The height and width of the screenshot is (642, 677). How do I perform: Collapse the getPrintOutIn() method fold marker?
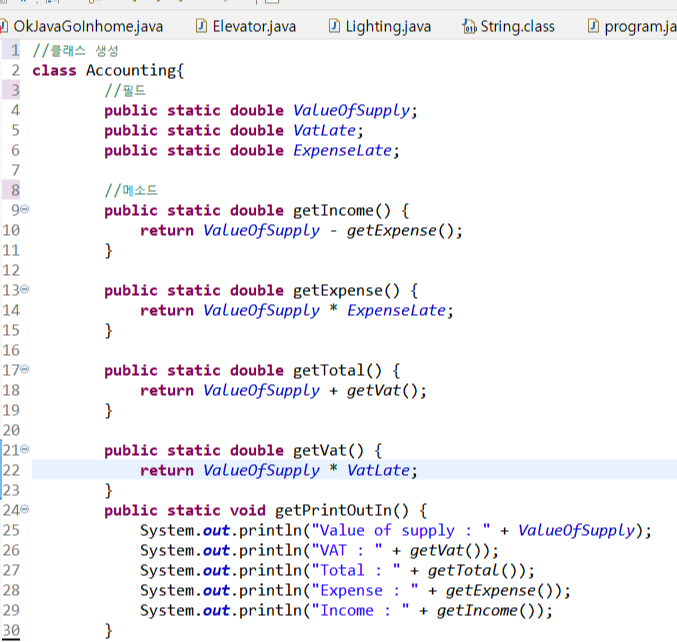[x=25, y=509]
